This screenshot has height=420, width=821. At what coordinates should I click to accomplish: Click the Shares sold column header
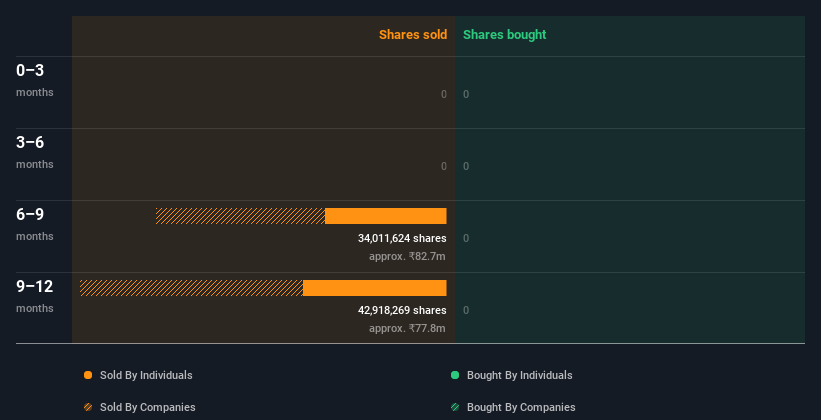click(x=413, y=35)
